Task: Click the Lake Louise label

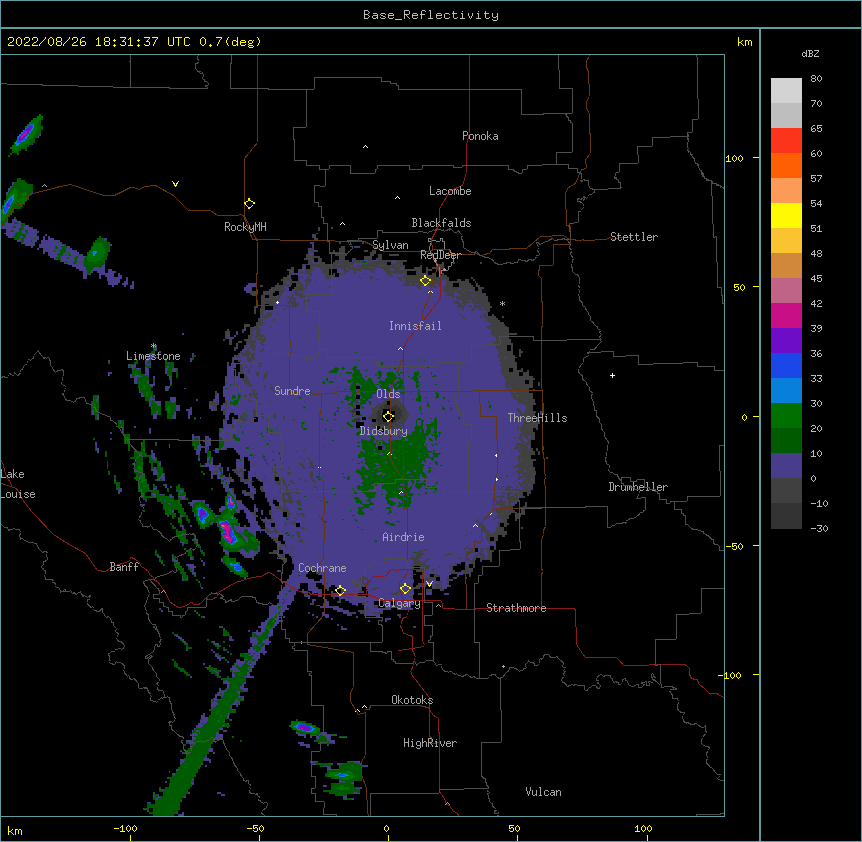Action: 18,484
